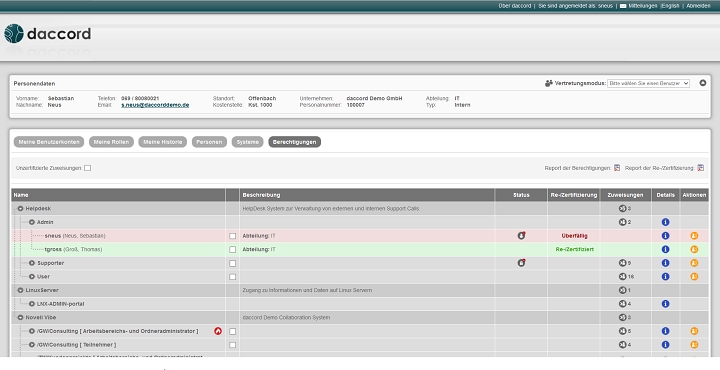Select the Berechtigungen tab
The height and width of the screenshot is (370, 720).
pos(294,142)
